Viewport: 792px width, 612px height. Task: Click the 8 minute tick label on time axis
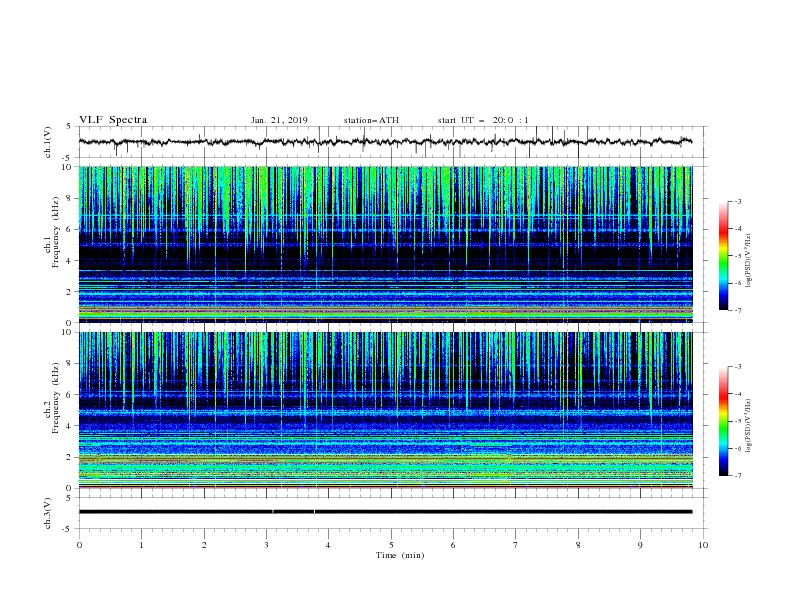coord(578,545)
